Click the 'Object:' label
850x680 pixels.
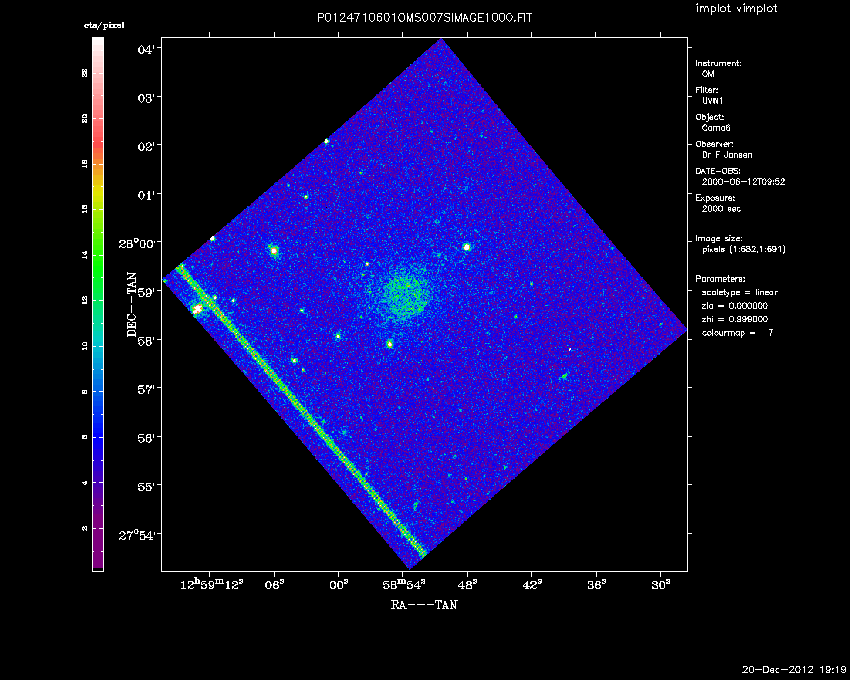[709, 117]
